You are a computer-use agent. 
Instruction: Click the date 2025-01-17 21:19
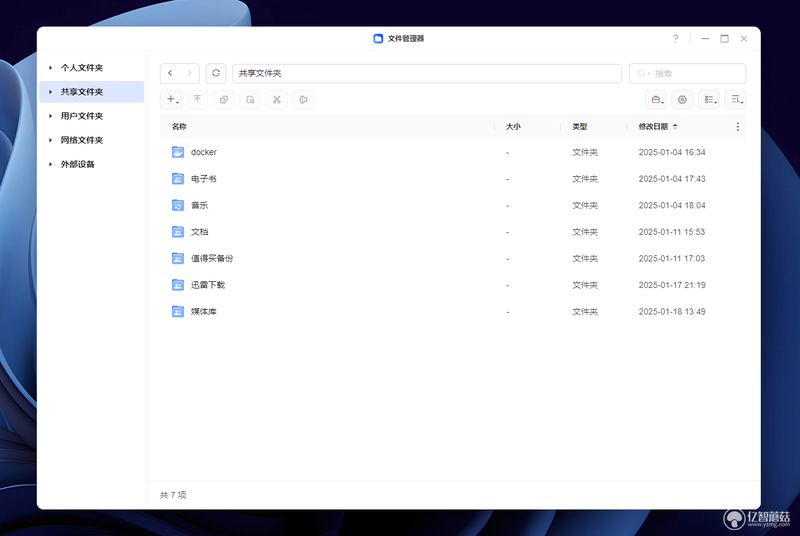672,285
